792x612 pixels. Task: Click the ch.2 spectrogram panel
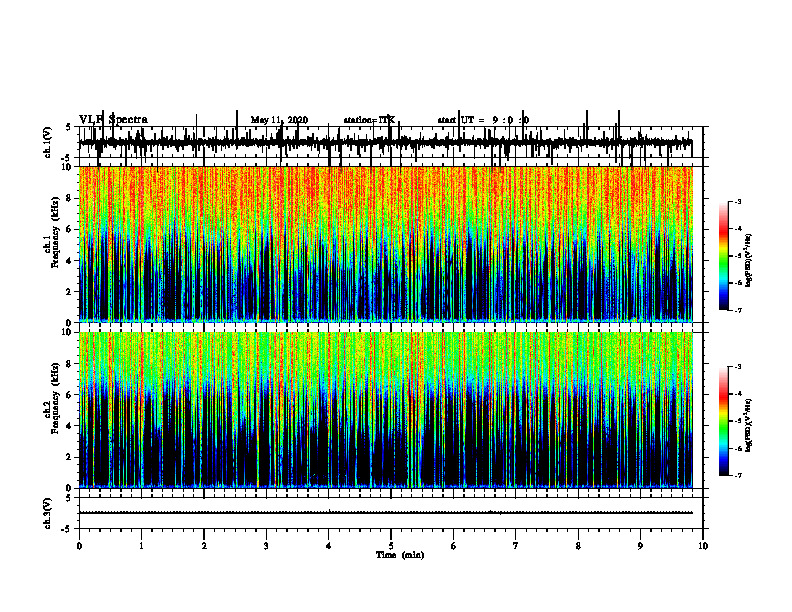coord(385,410)
